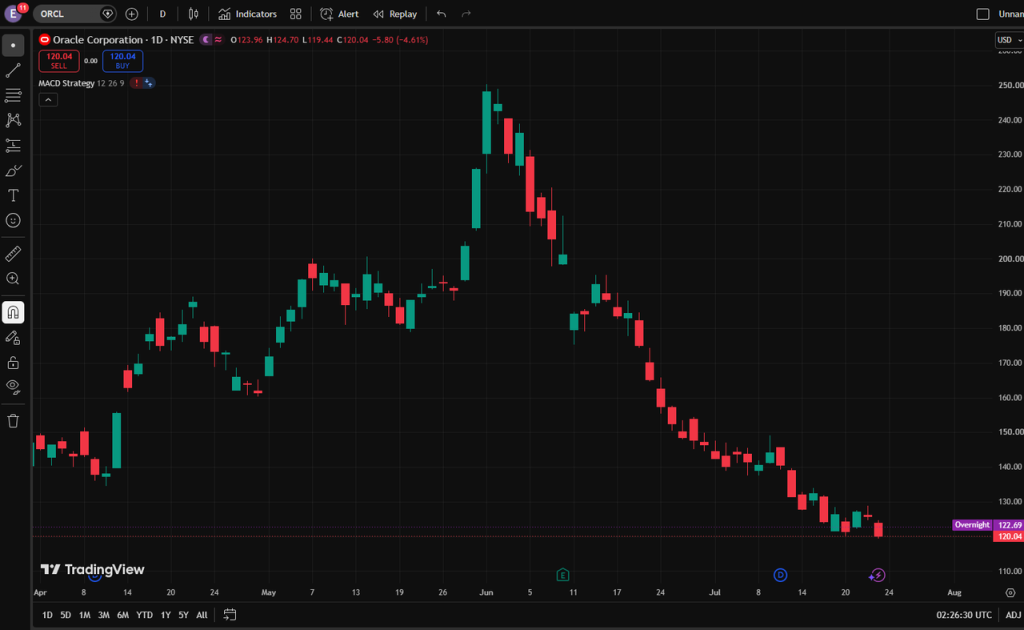1024x630 pixels.
Task: Select the trend line drawing tool
Action: point(13,71)
